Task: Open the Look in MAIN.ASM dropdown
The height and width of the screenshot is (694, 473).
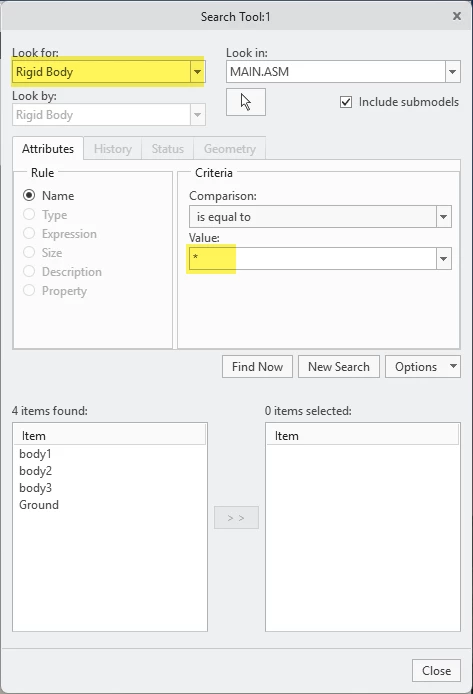Action: 452,72
